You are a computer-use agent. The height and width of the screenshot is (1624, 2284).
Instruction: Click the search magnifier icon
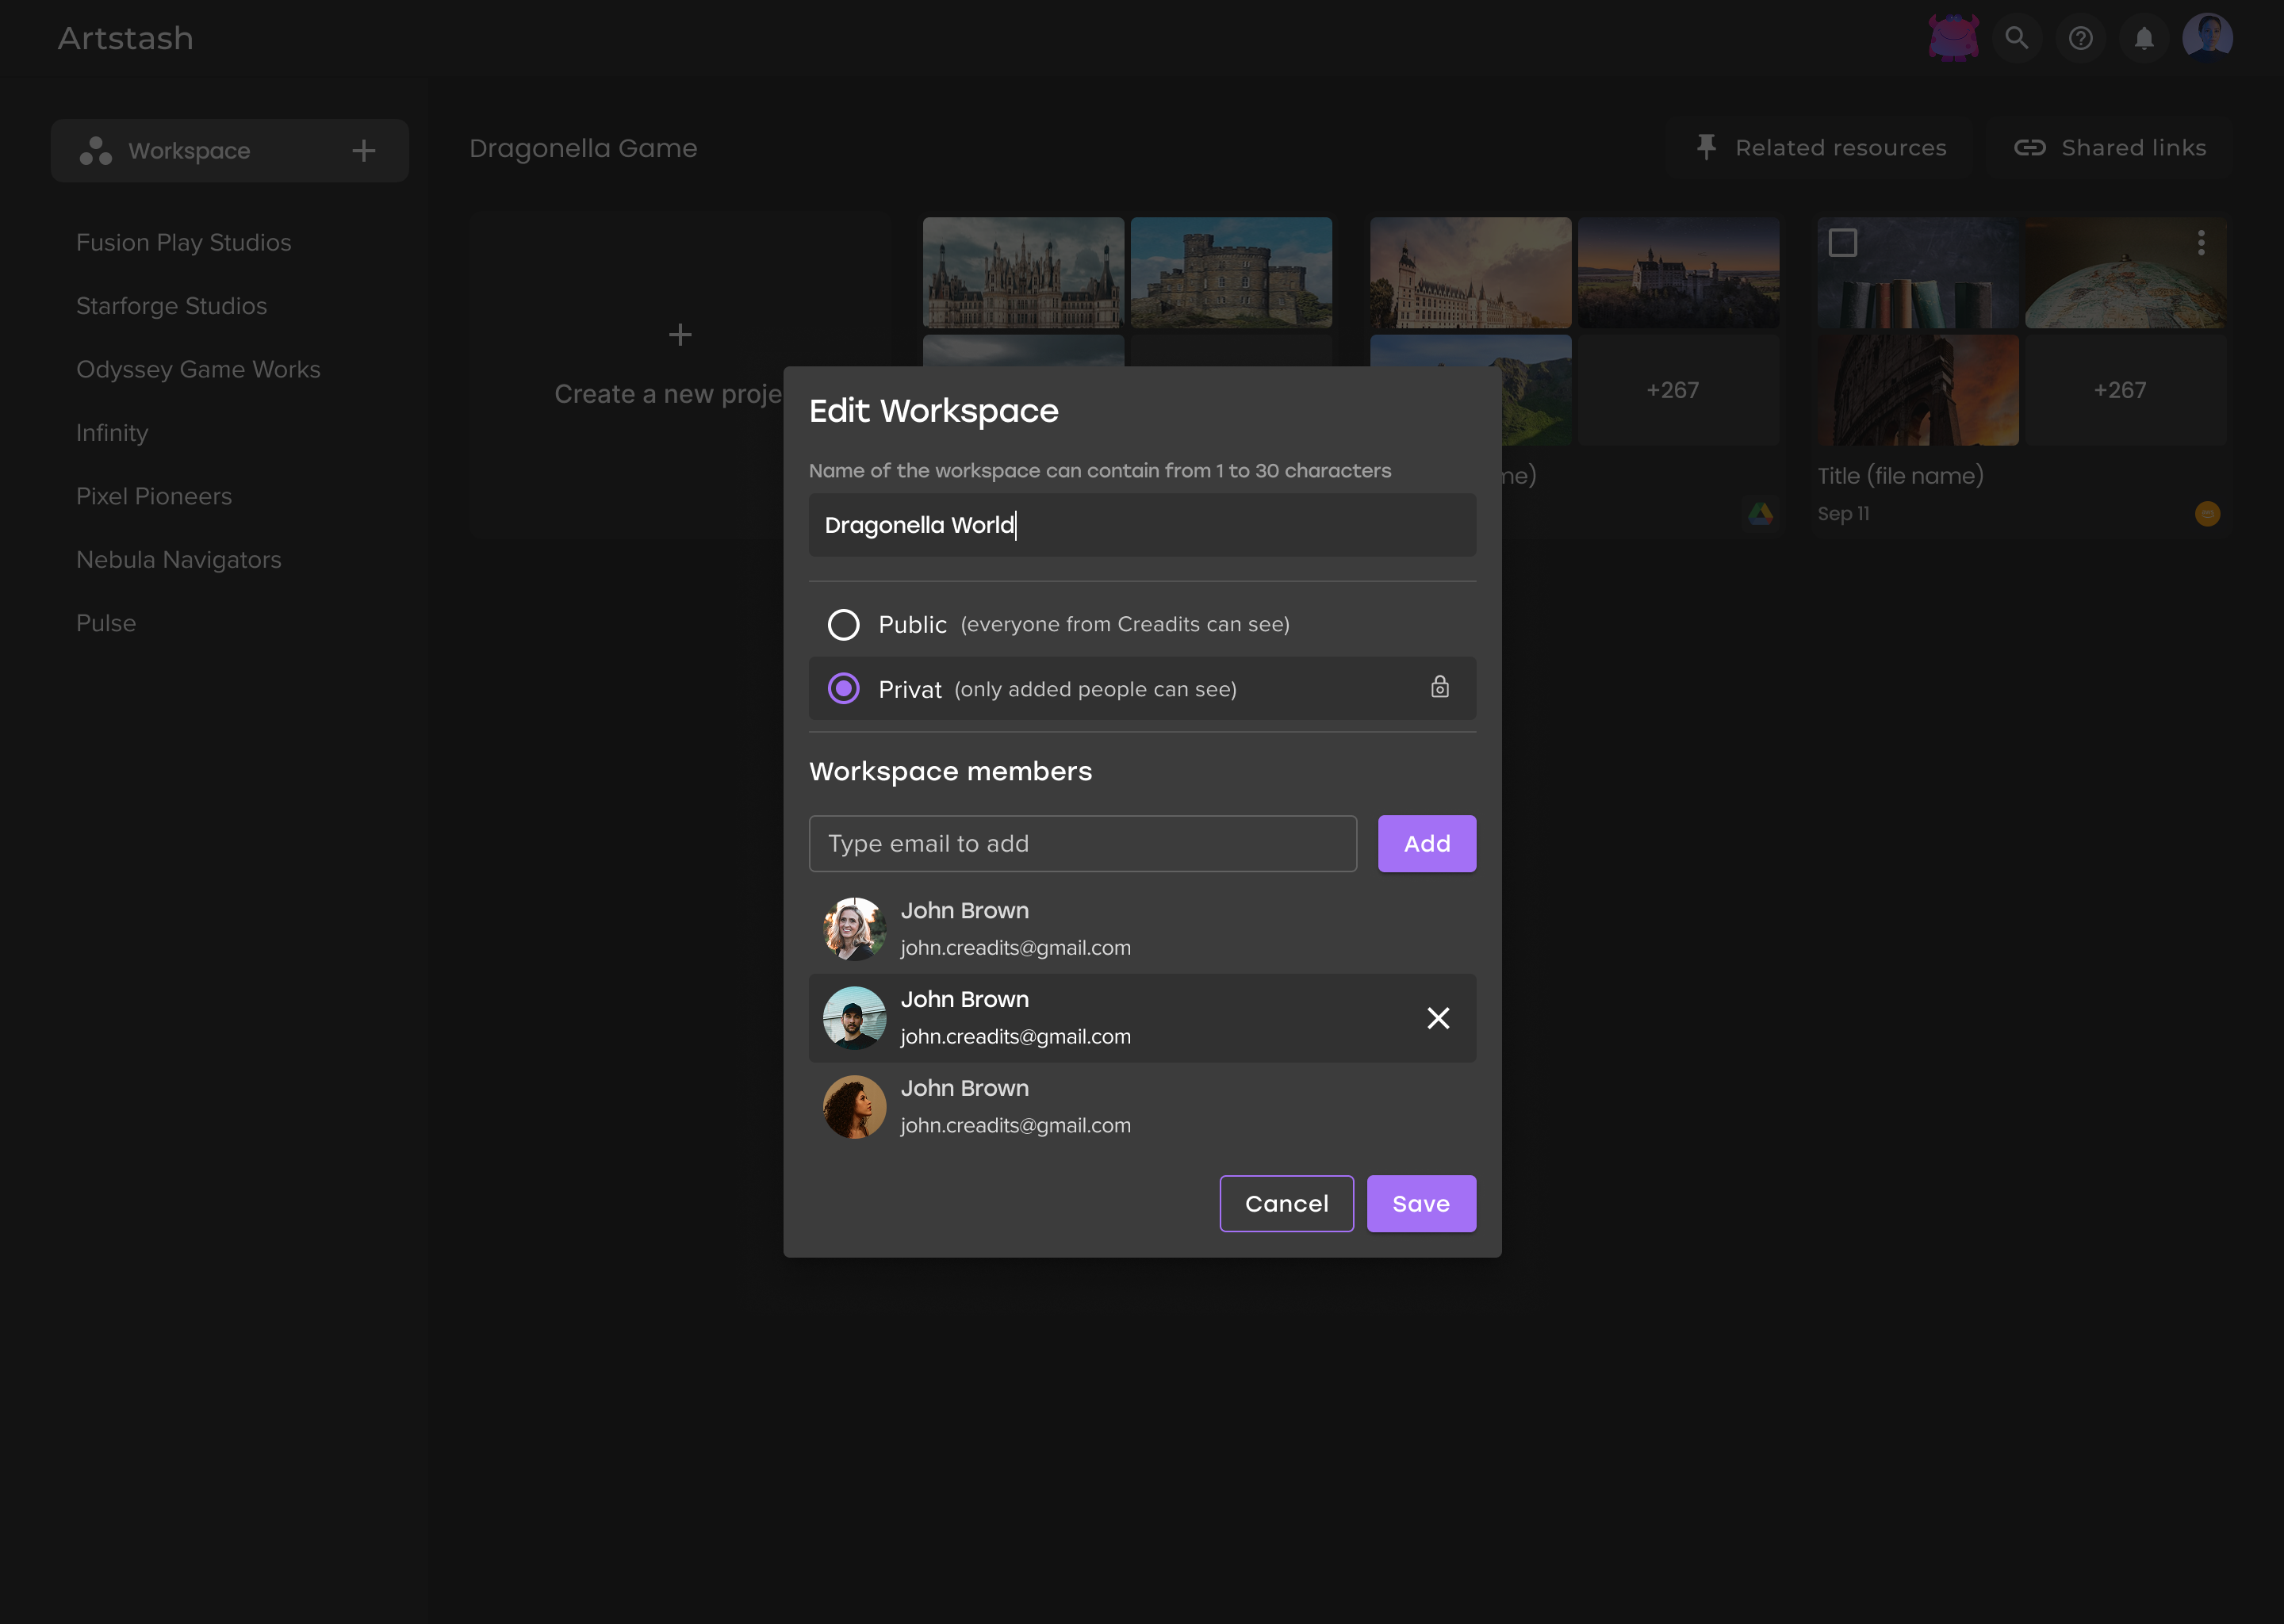[2016, 38]
